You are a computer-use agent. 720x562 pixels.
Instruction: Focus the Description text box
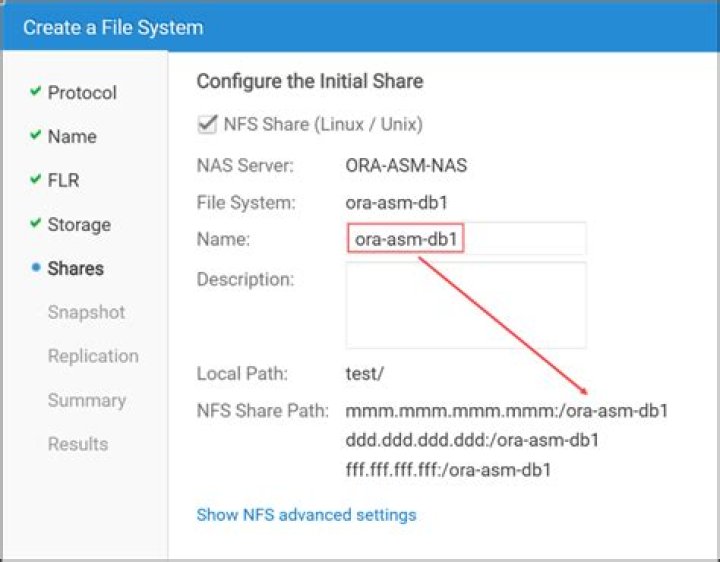click(x=466, y=305)
